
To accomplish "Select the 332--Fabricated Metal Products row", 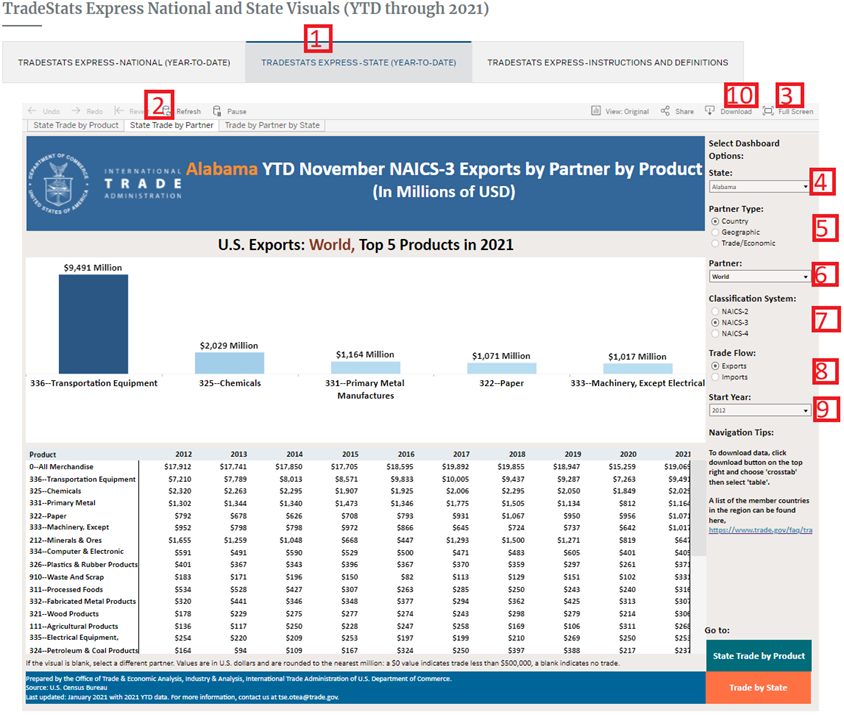I will point(83,602).
